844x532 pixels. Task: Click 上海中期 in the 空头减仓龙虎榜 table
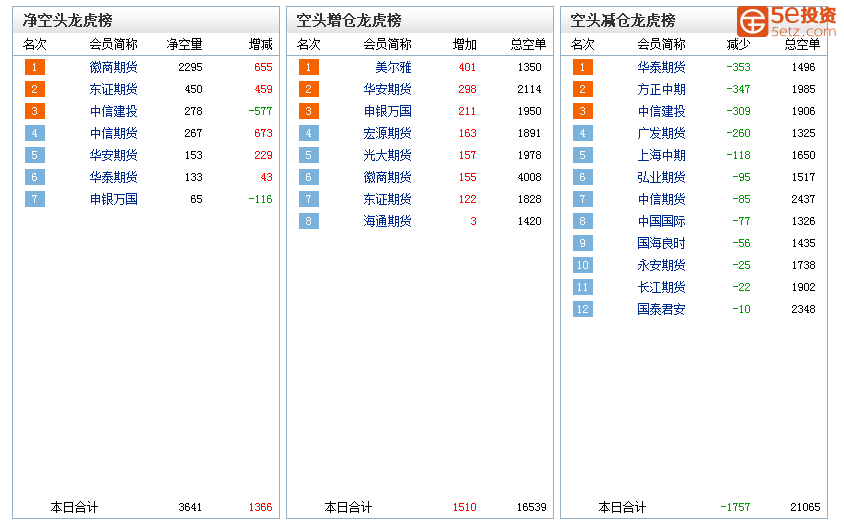[x=662, y=155]
